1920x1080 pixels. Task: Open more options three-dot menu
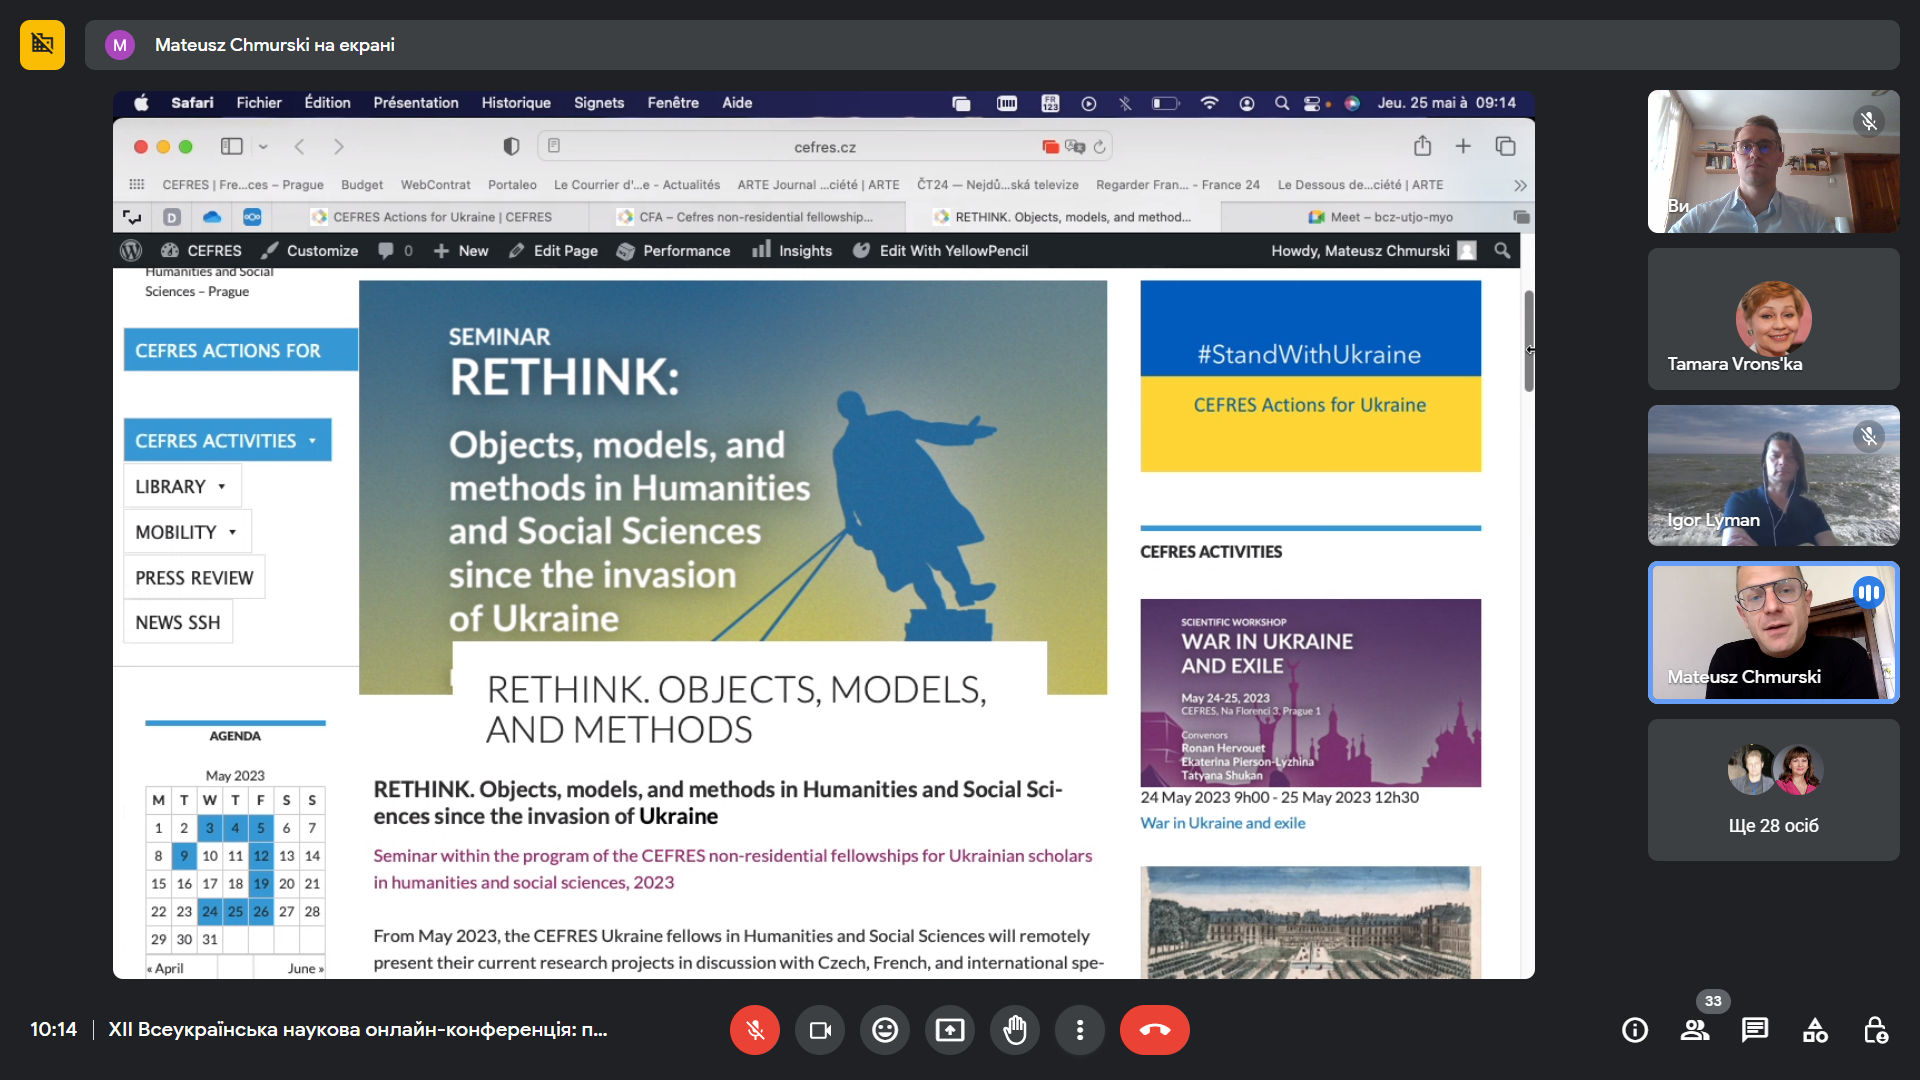(1080, 1030)
